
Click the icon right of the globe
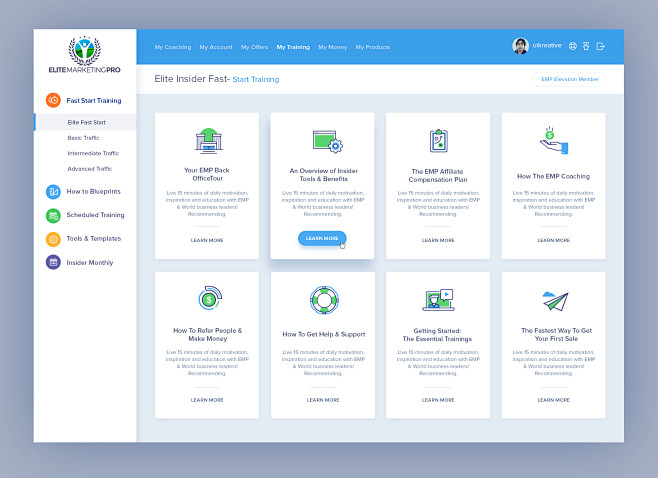click(x=586, y=46)
